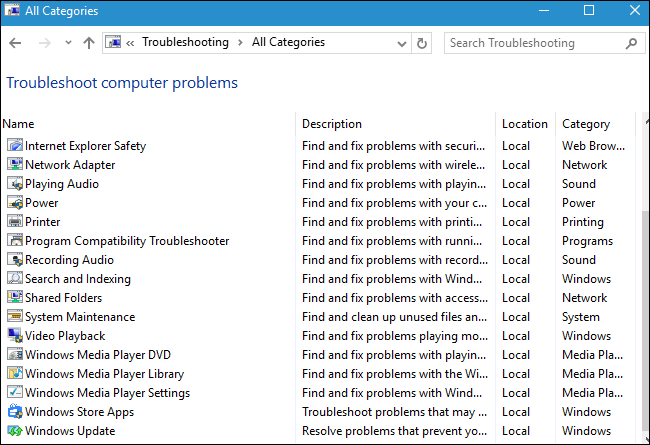This screenshot has height=445, width=650.
Task: Select Troubleshooting in the breadcrumb path
Action: pos(185,43)
